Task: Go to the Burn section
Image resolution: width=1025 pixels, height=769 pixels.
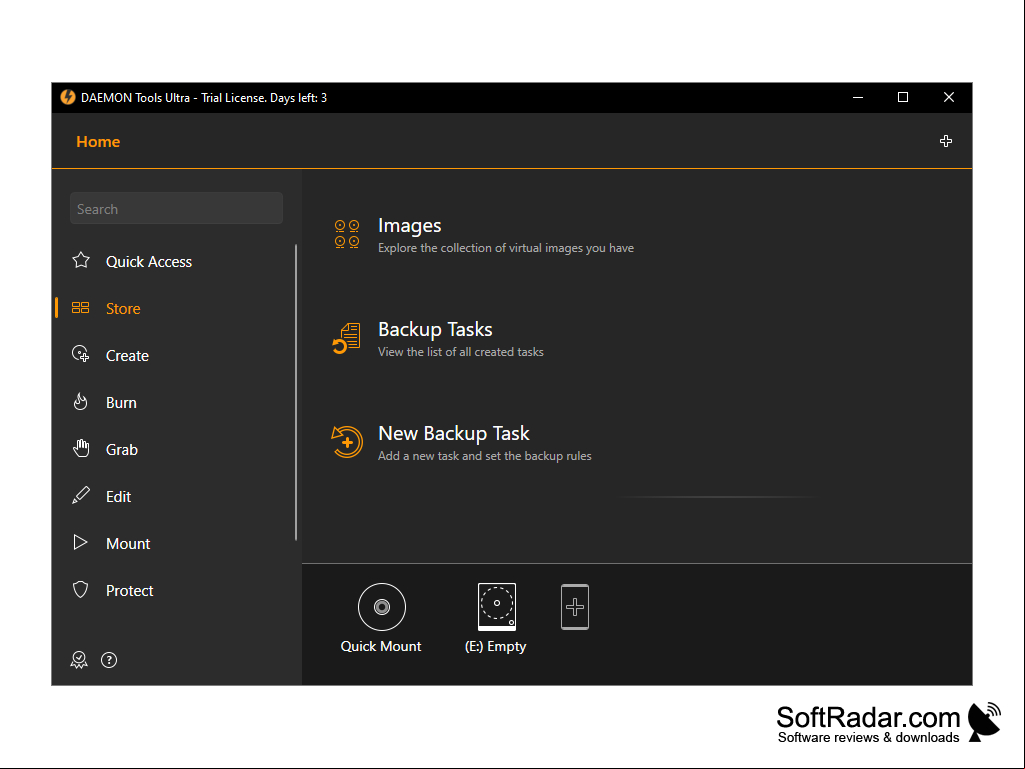Action: (x=121, y=403)
